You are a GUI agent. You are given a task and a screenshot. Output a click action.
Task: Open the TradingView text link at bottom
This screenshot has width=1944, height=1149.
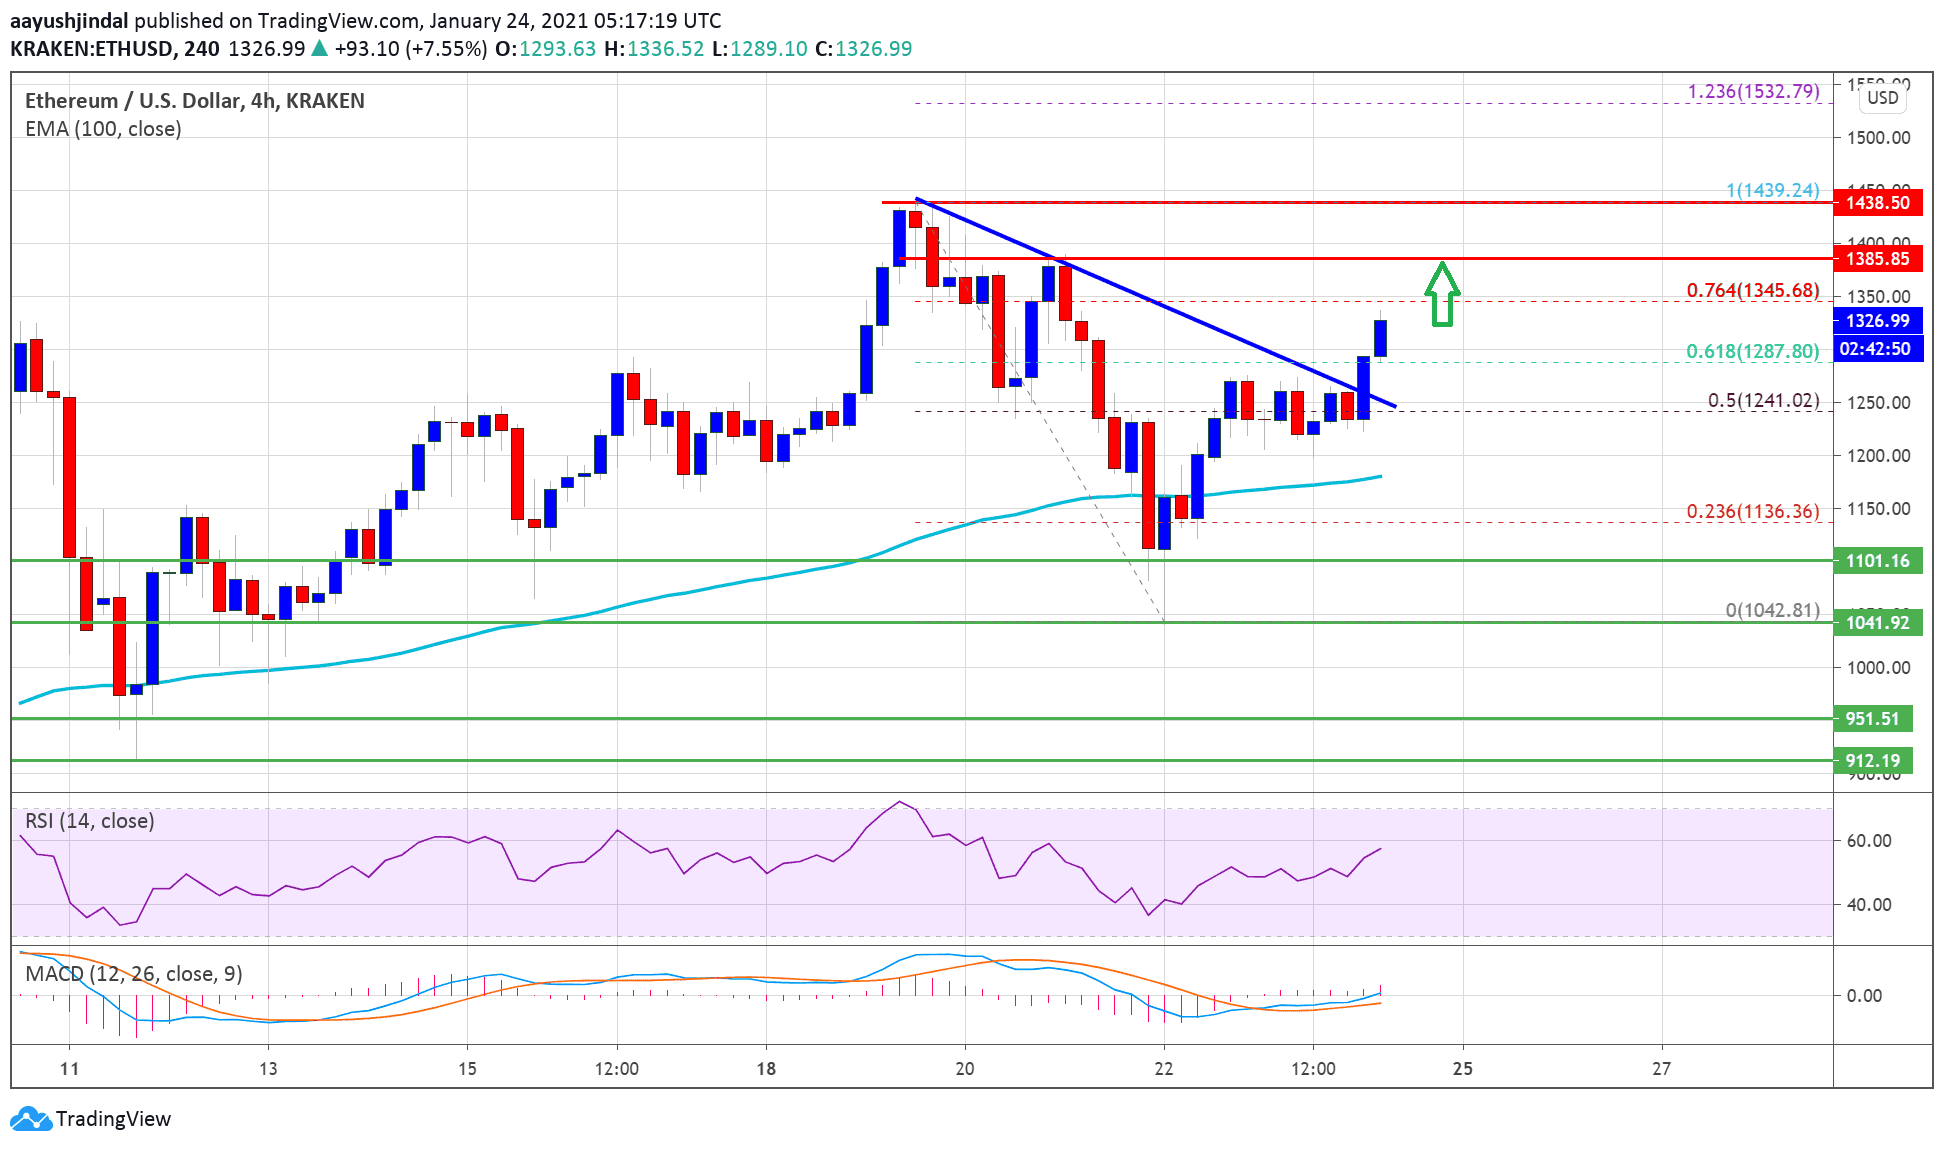[x=113, y=1119]
